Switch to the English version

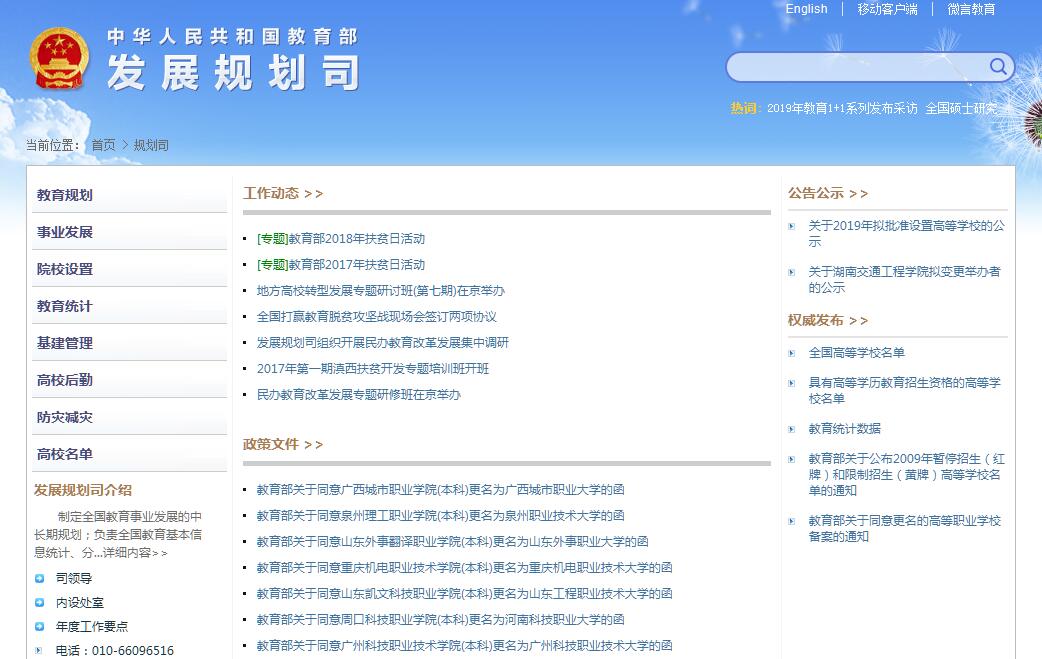click(x=806, y=9)
